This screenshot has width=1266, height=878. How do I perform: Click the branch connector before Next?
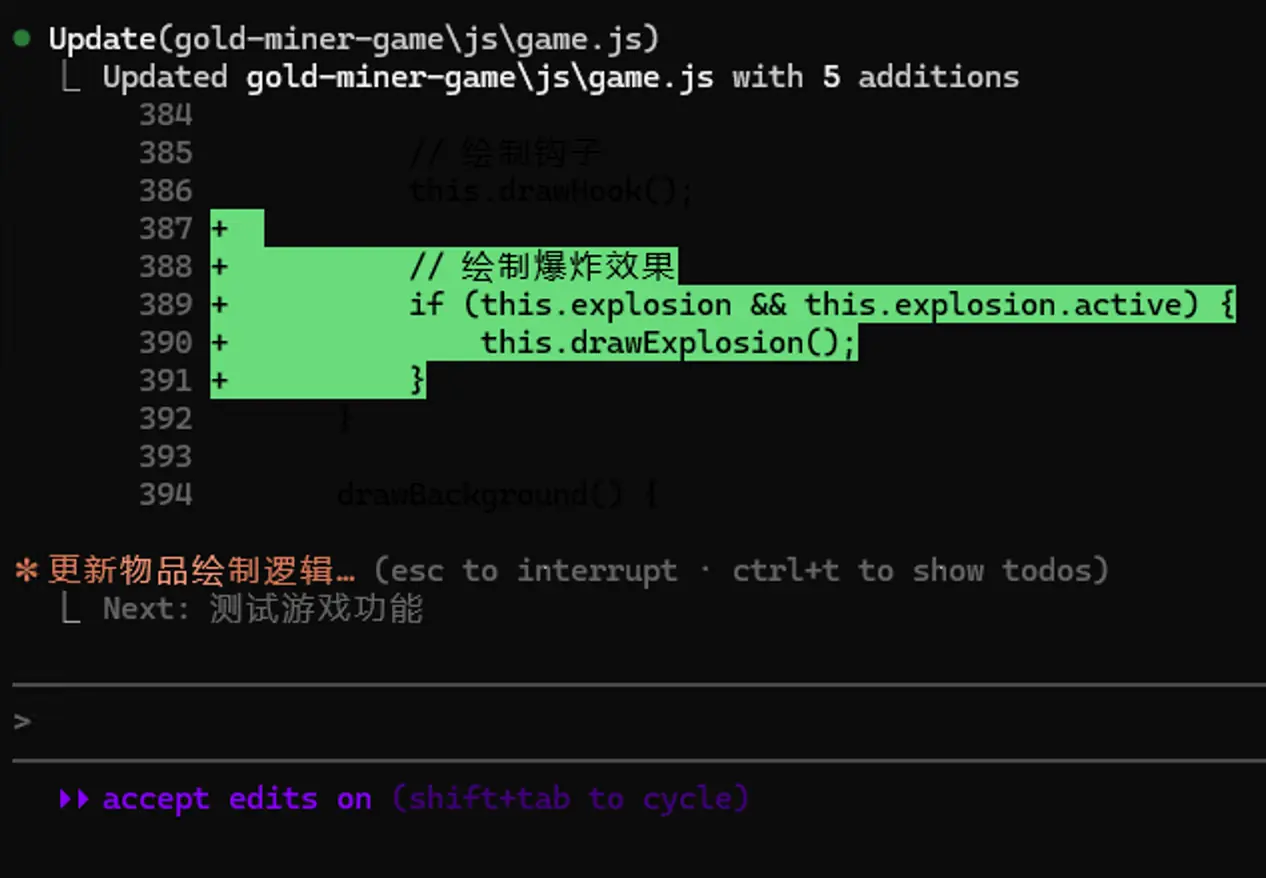(70, 609)
